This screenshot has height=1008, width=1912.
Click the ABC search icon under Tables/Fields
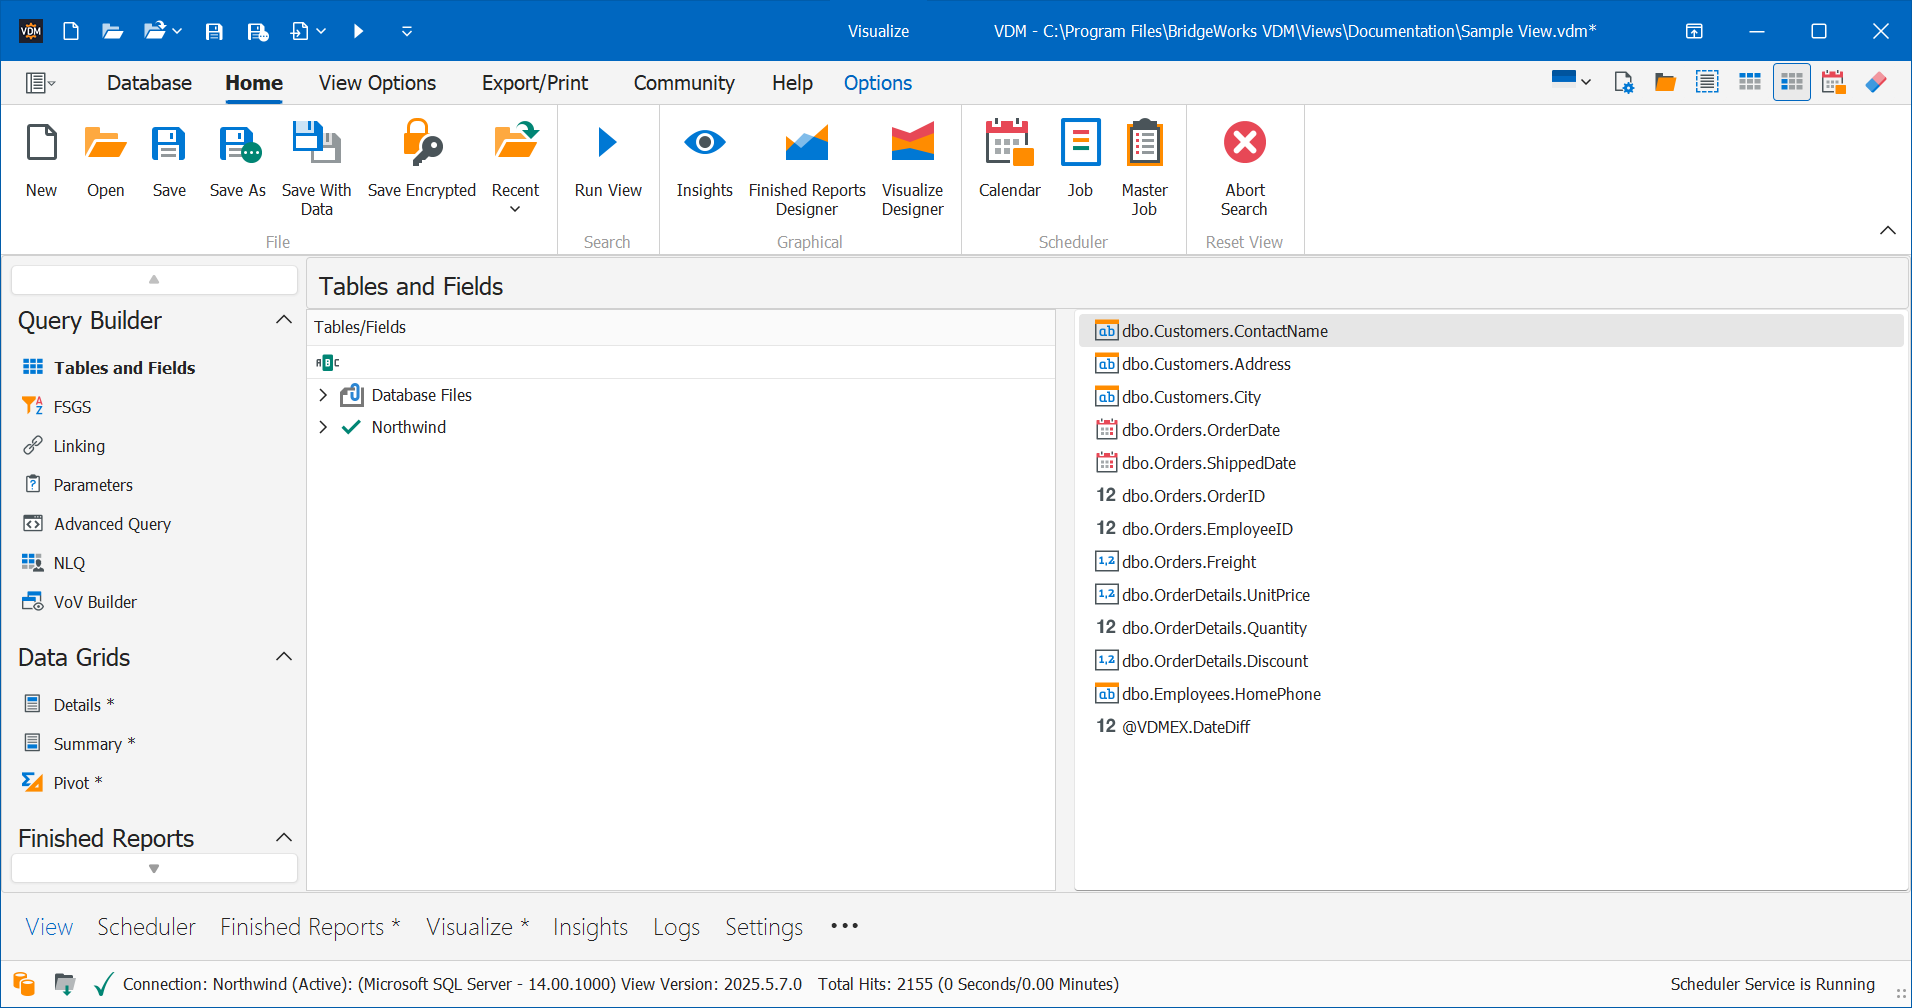(328, 362)
